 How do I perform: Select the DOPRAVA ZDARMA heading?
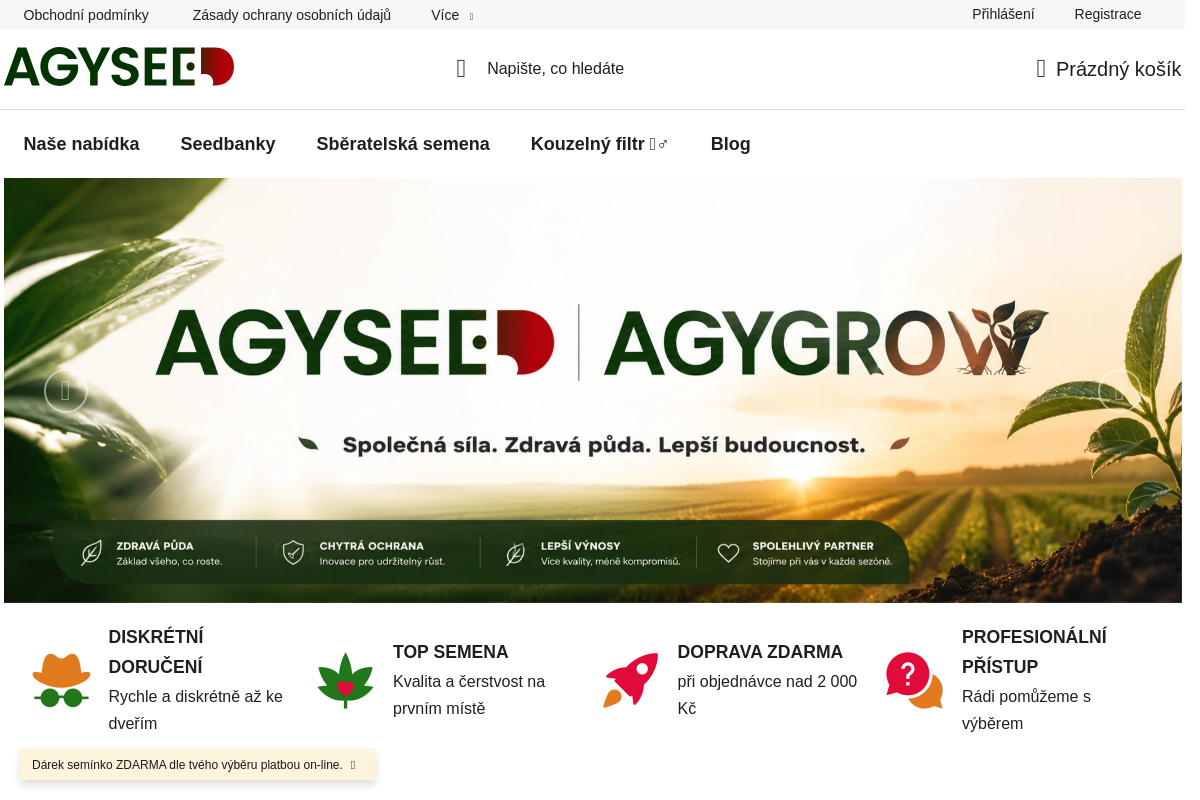pos(760,652)
